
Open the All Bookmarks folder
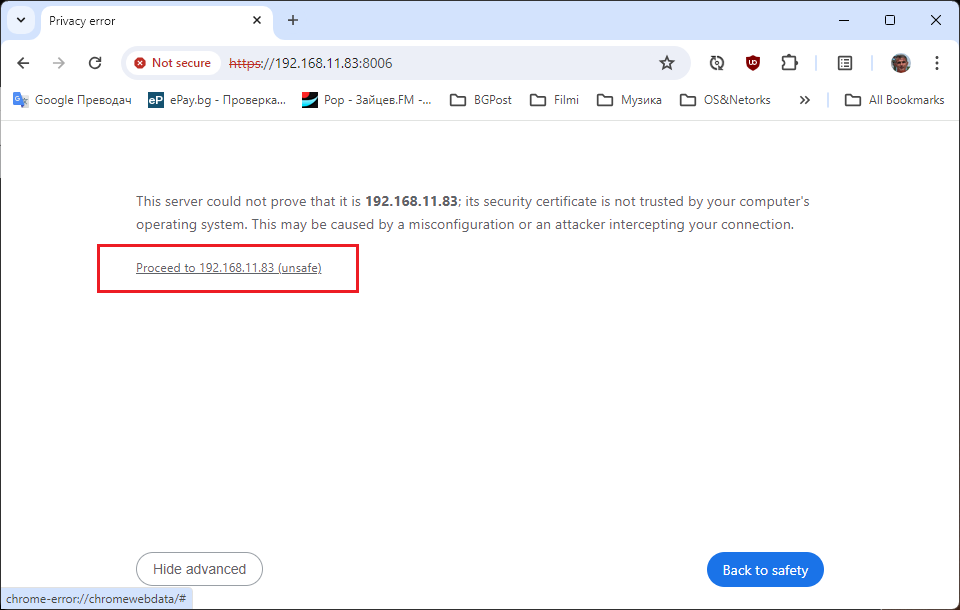(x=894, y=100)
